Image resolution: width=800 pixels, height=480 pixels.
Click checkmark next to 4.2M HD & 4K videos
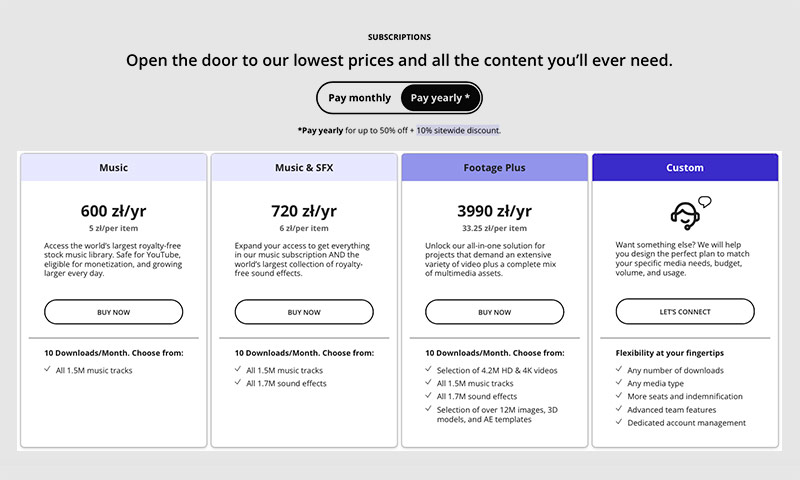[429, 370]
